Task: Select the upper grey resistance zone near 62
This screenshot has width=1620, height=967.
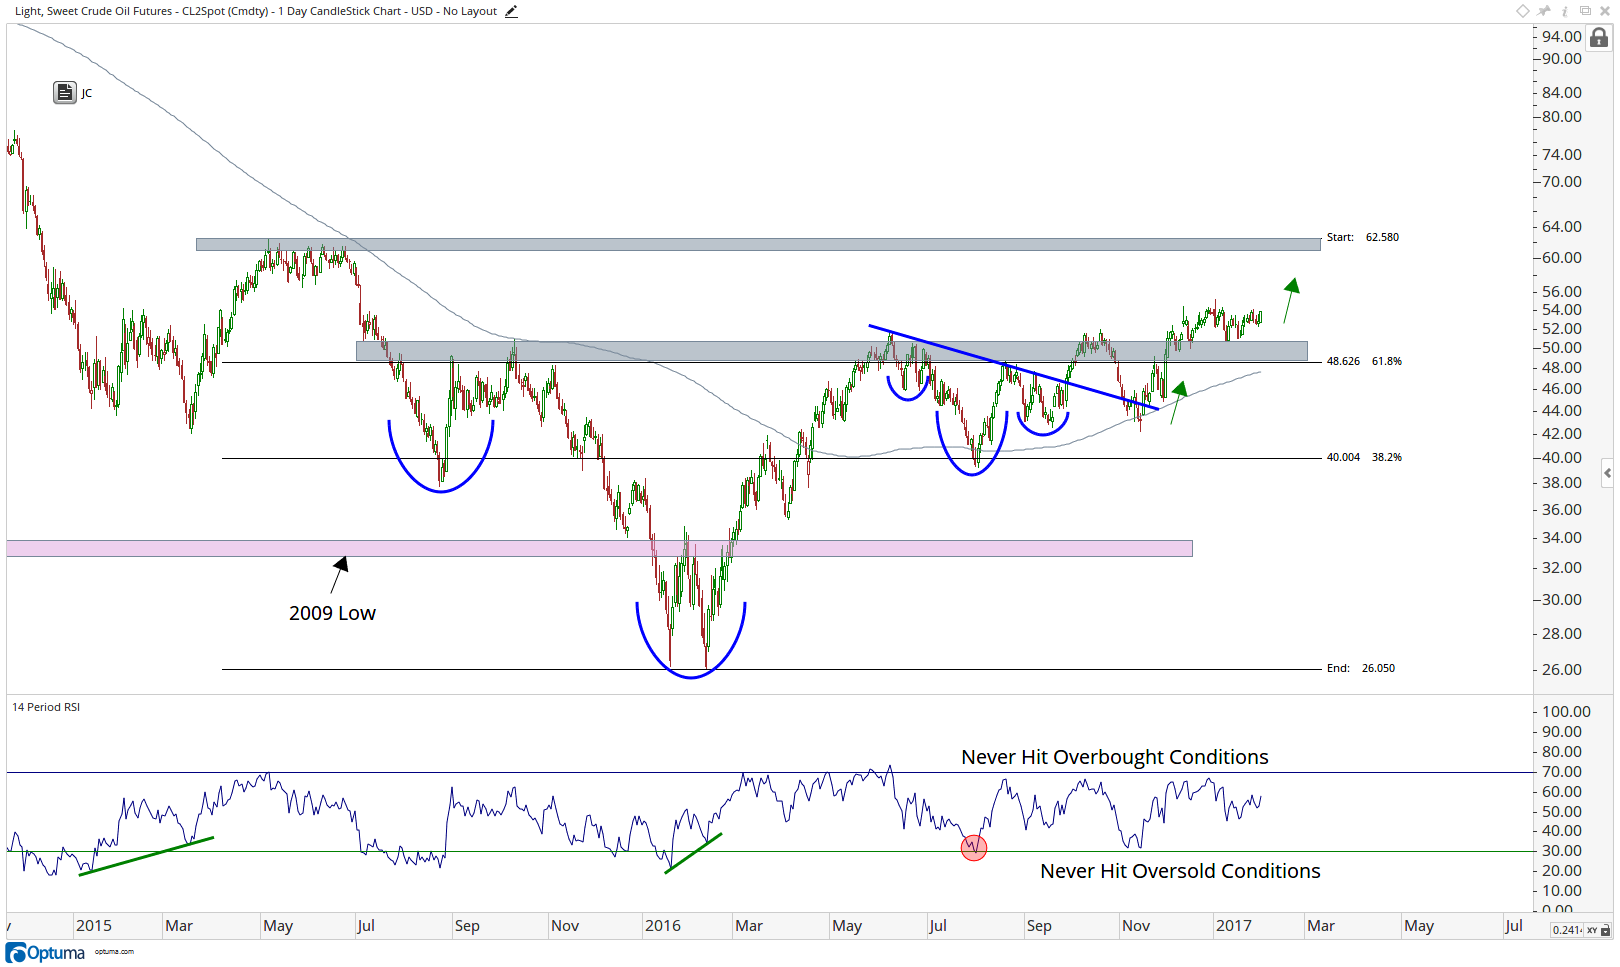Action: click(758, 244)
